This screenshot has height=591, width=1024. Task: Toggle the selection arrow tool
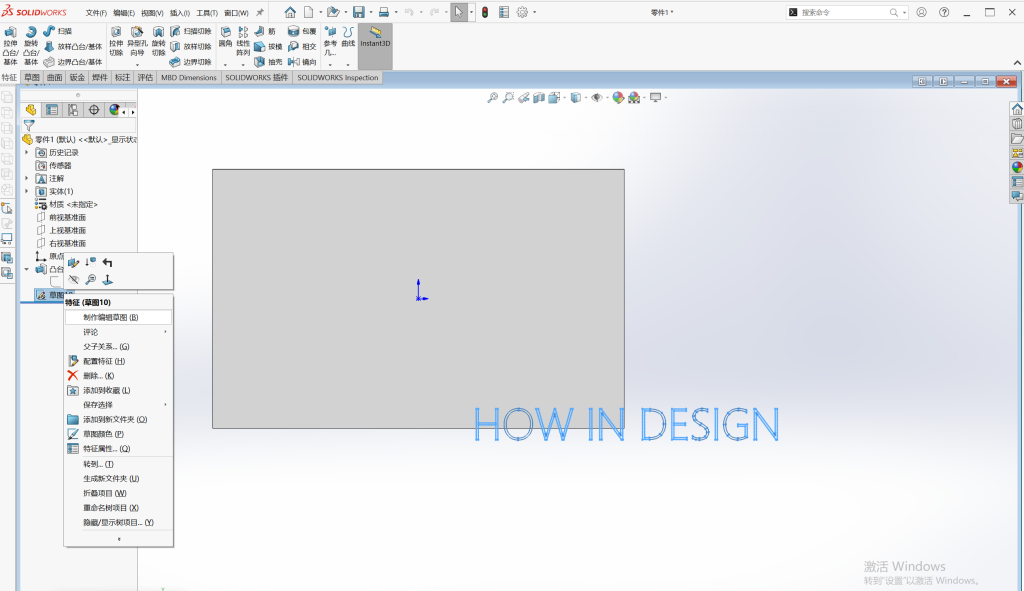click(458, 12)
